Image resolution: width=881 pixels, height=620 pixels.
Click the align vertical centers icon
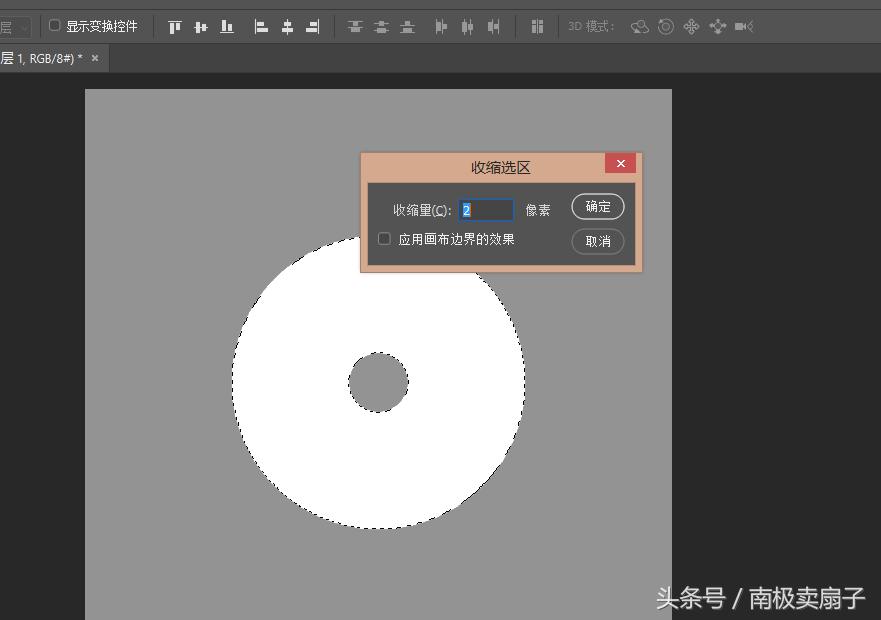coord(199,26)
